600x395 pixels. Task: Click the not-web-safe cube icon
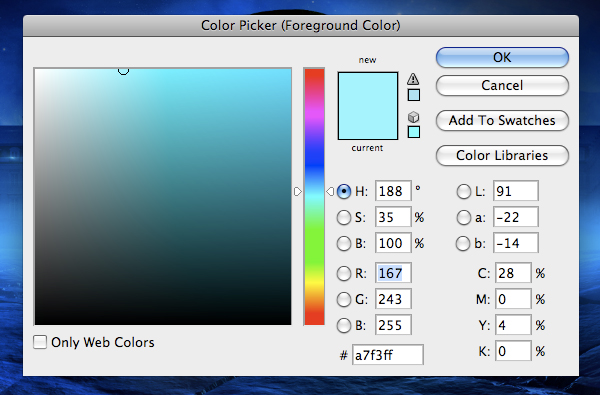[x=413, y=117]
